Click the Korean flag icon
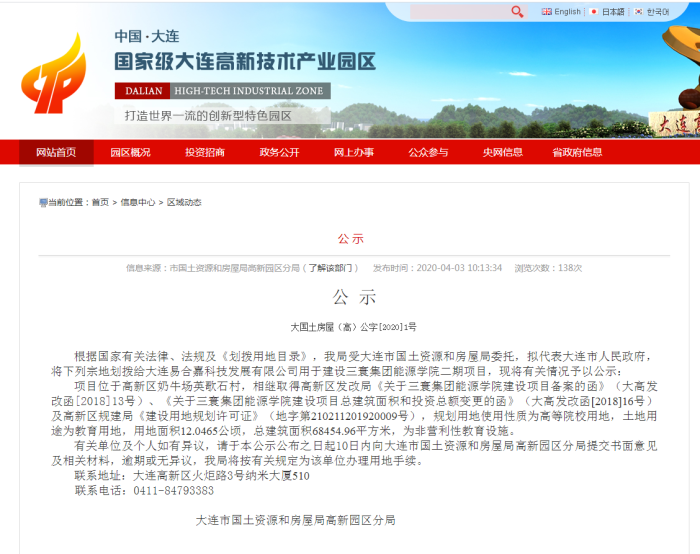Image resolution: width=700 pixels, height=554 pixels. [x=639, y=12]
